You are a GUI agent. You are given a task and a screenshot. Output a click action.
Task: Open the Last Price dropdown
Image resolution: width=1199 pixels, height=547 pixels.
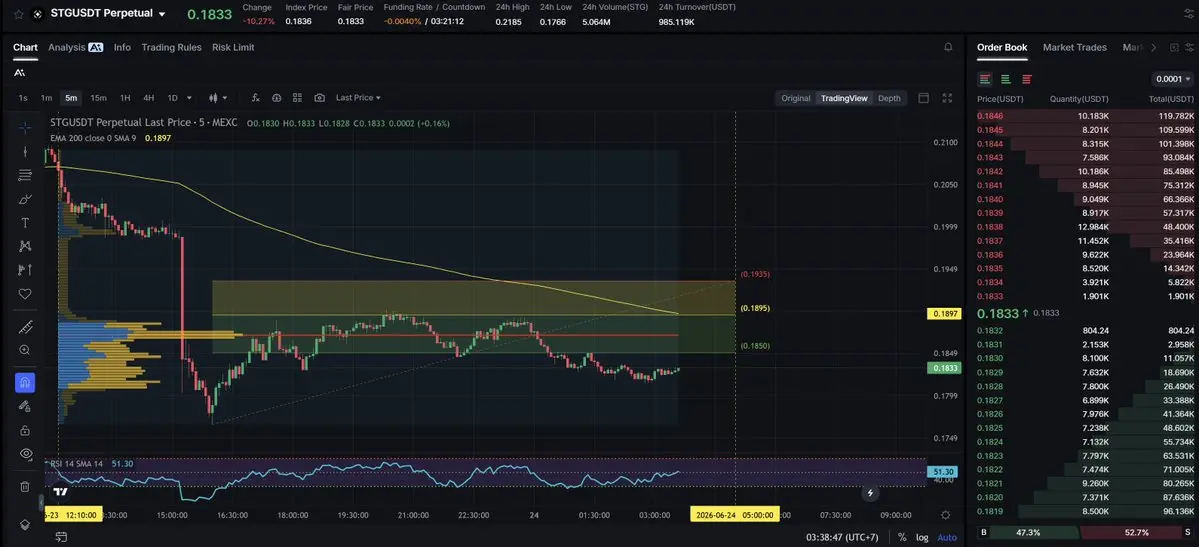tap(358, 98)
